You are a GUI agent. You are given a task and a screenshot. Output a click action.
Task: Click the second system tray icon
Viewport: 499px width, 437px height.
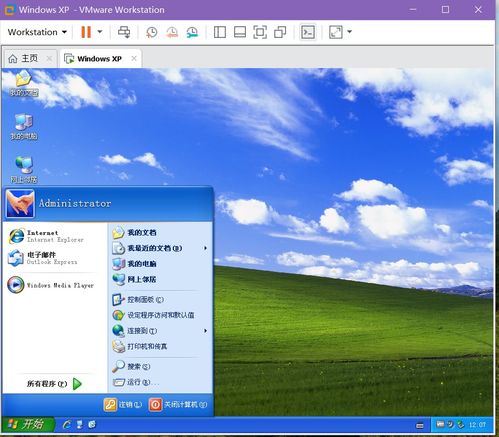click(x=451, y=424)
